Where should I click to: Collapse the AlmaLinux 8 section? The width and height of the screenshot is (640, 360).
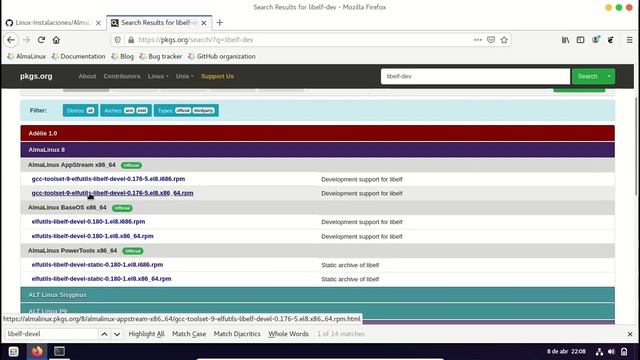[x=318, y=150]
